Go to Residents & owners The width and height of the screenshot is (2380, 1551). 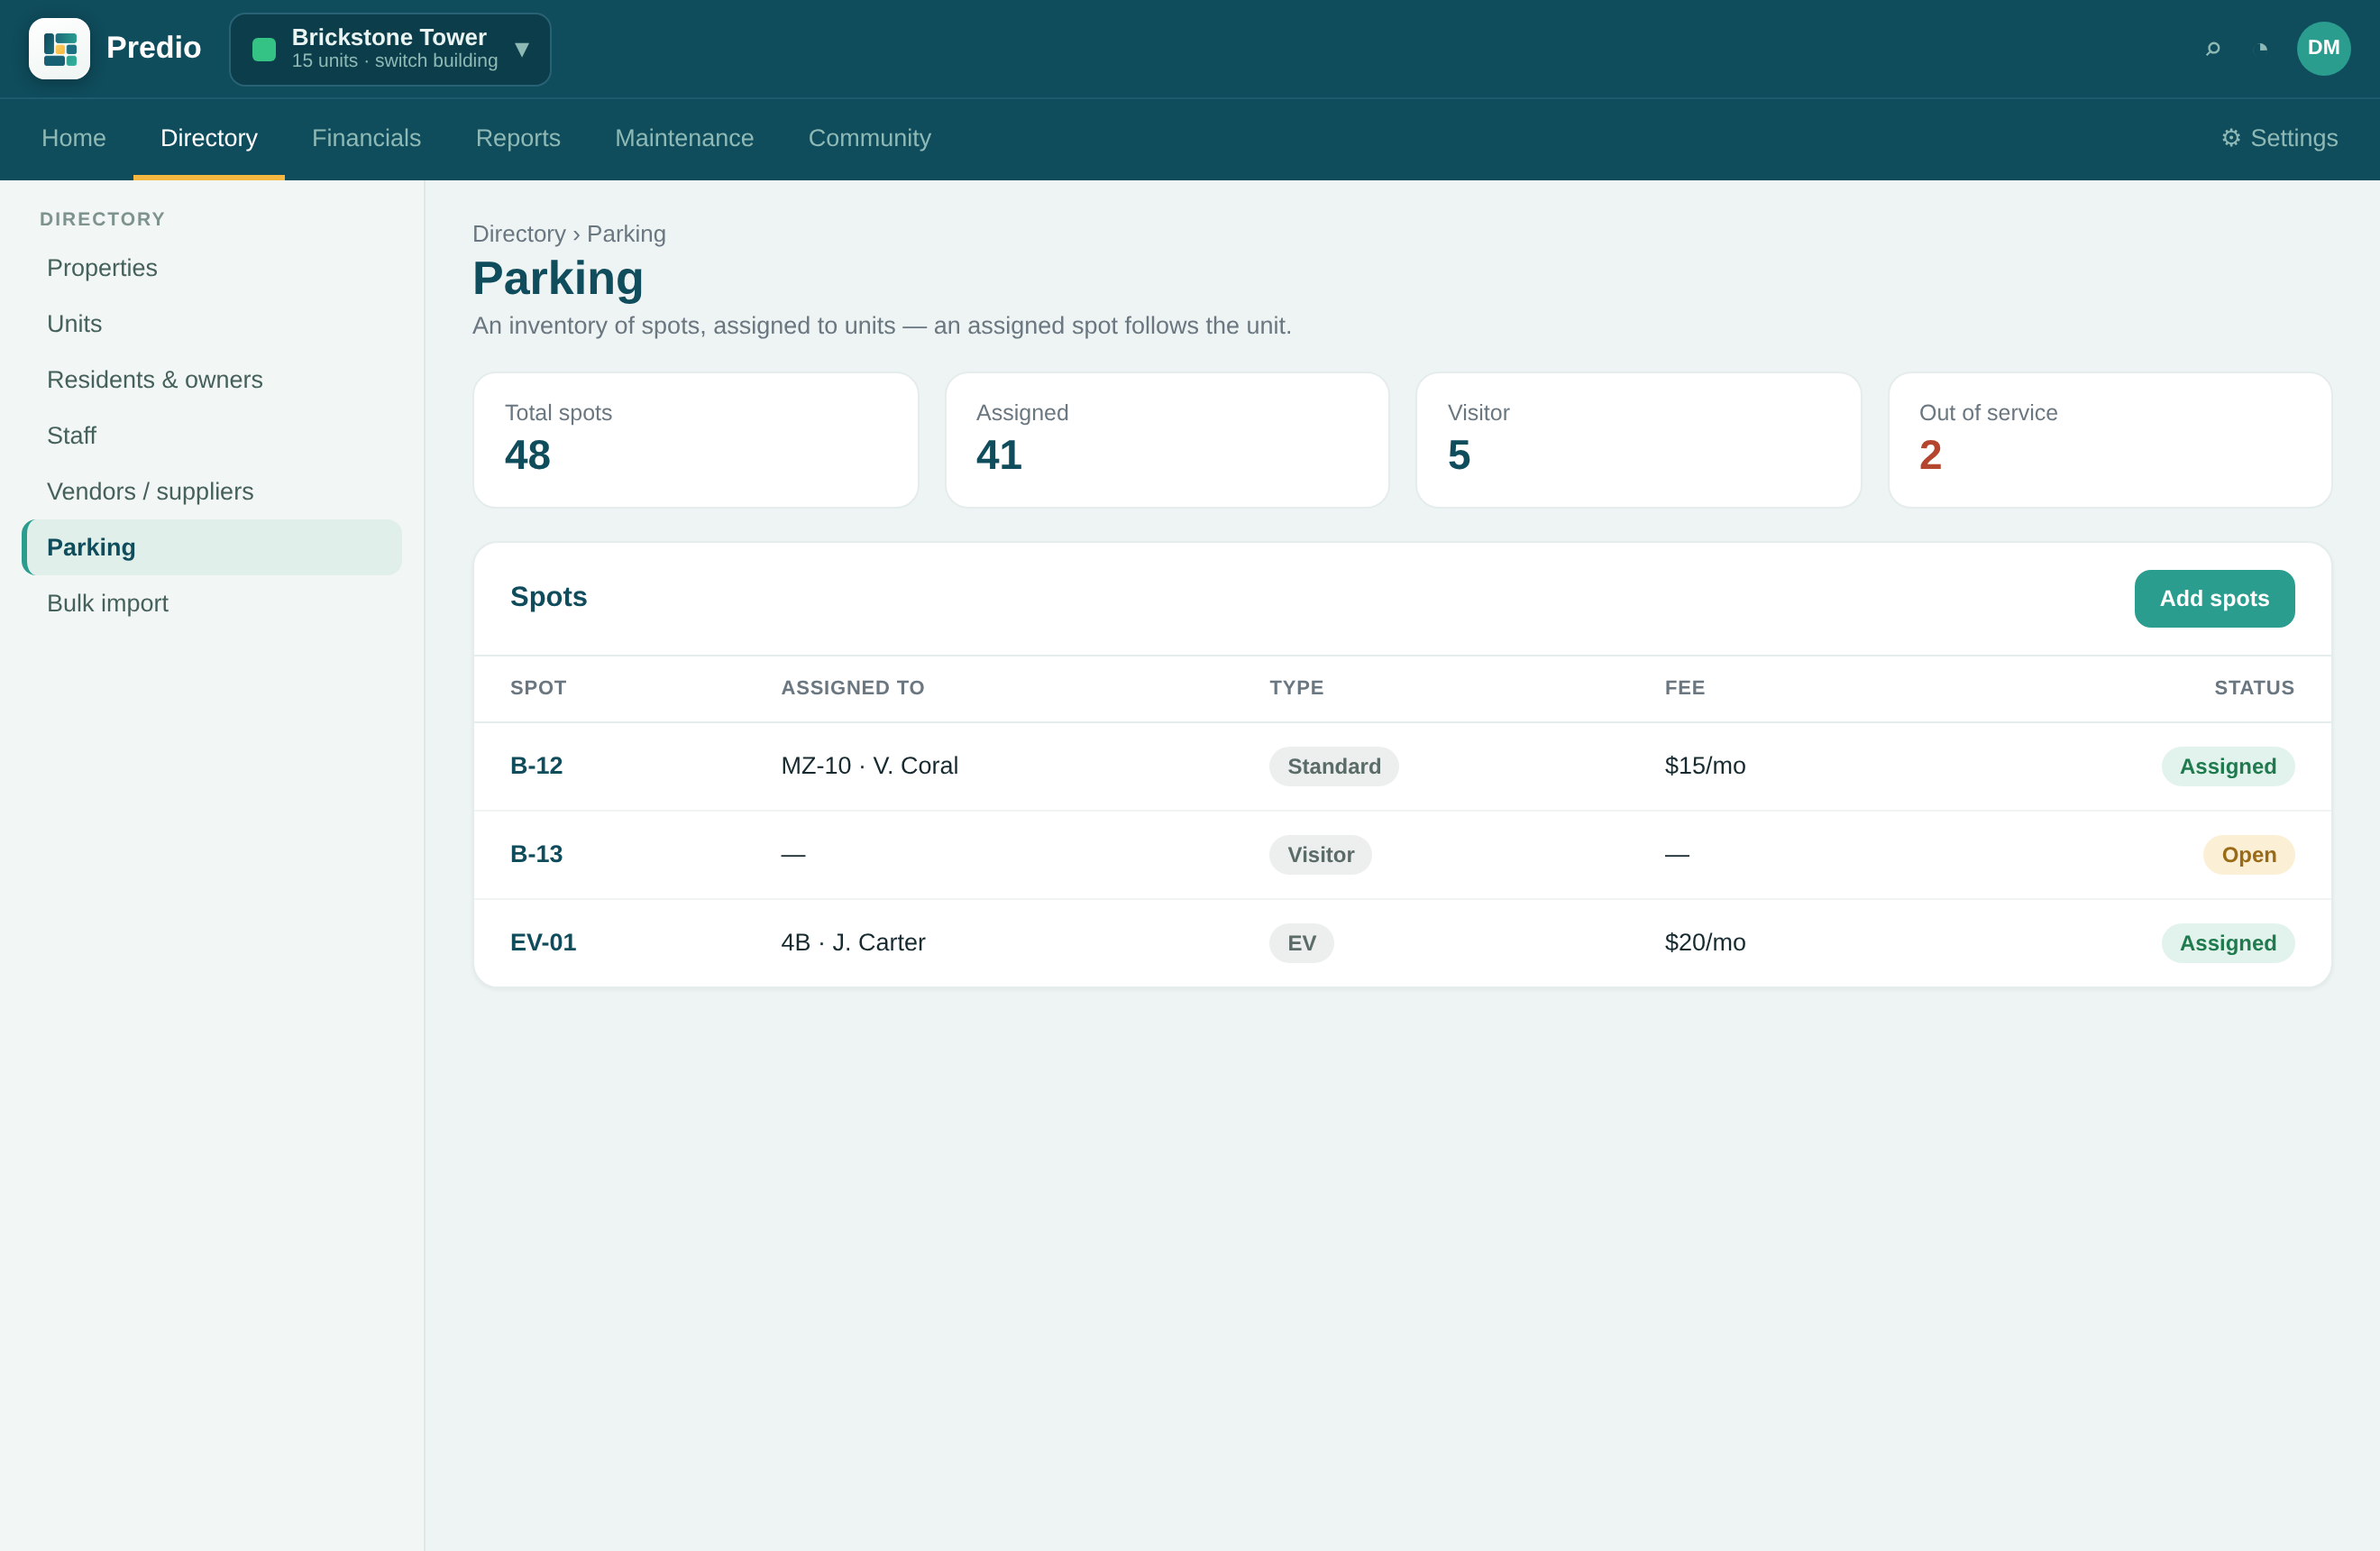click(212, 380)
